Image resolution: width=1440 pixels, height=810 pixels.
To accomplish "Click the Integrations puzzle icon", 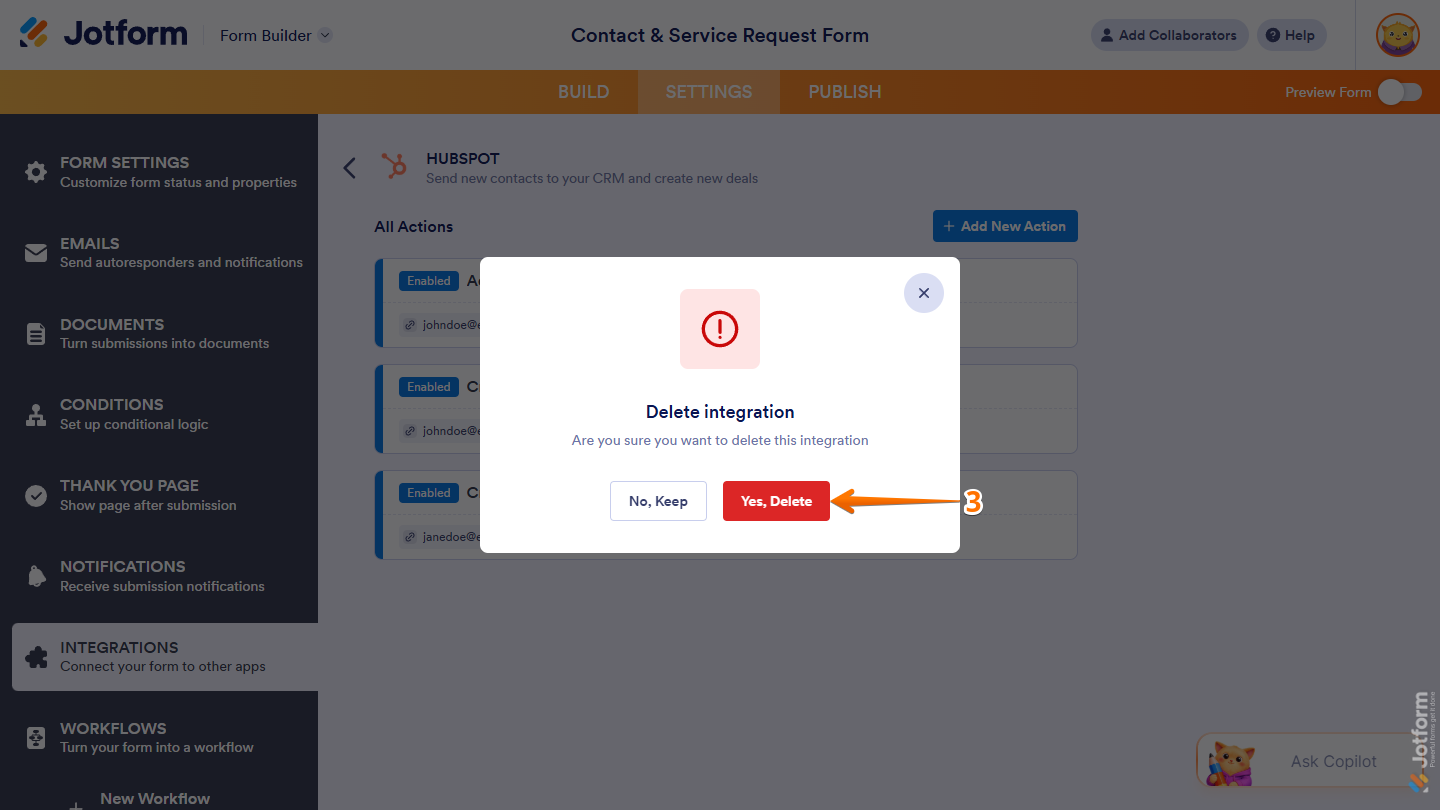I will pyautogui.click(x=36, y=658).
